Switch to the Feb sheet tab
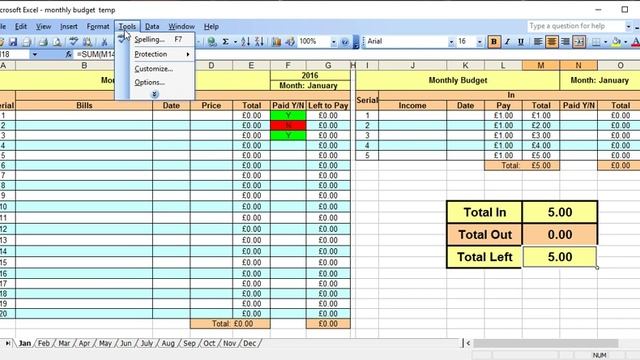 44,343
